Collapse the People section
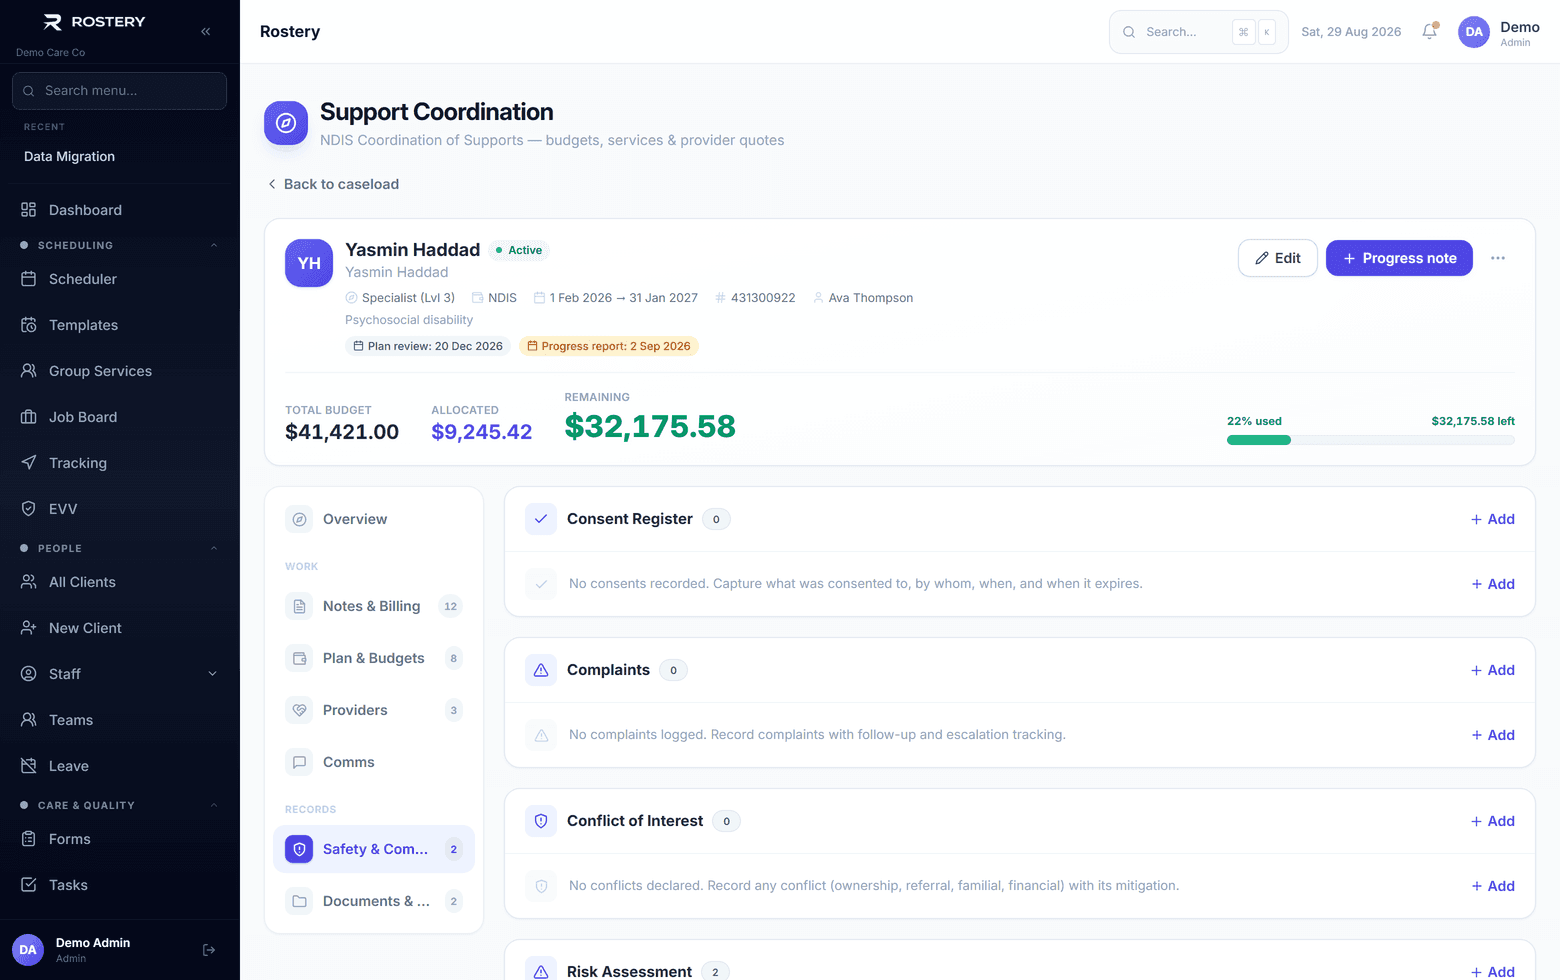The width and height of the screenshot is (1560, 980). pos(120,548)
